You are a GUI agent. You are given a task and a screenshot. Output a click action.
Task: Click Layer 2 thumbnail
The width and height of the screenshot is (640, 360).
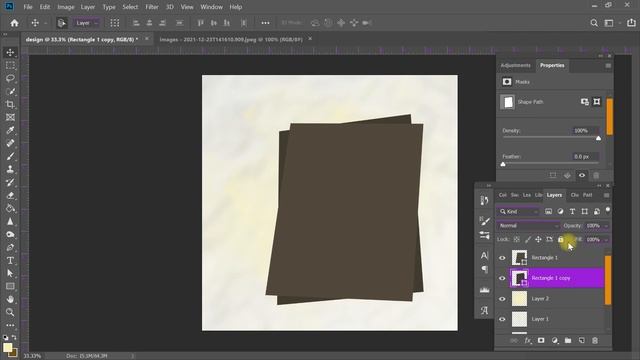[519, 299]
